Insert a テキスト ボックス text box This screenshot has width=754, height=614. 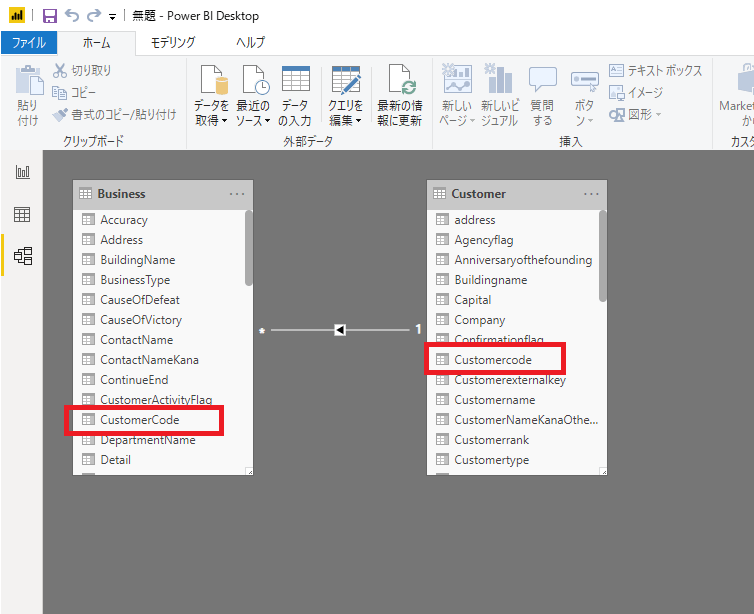tap(655, 71)
